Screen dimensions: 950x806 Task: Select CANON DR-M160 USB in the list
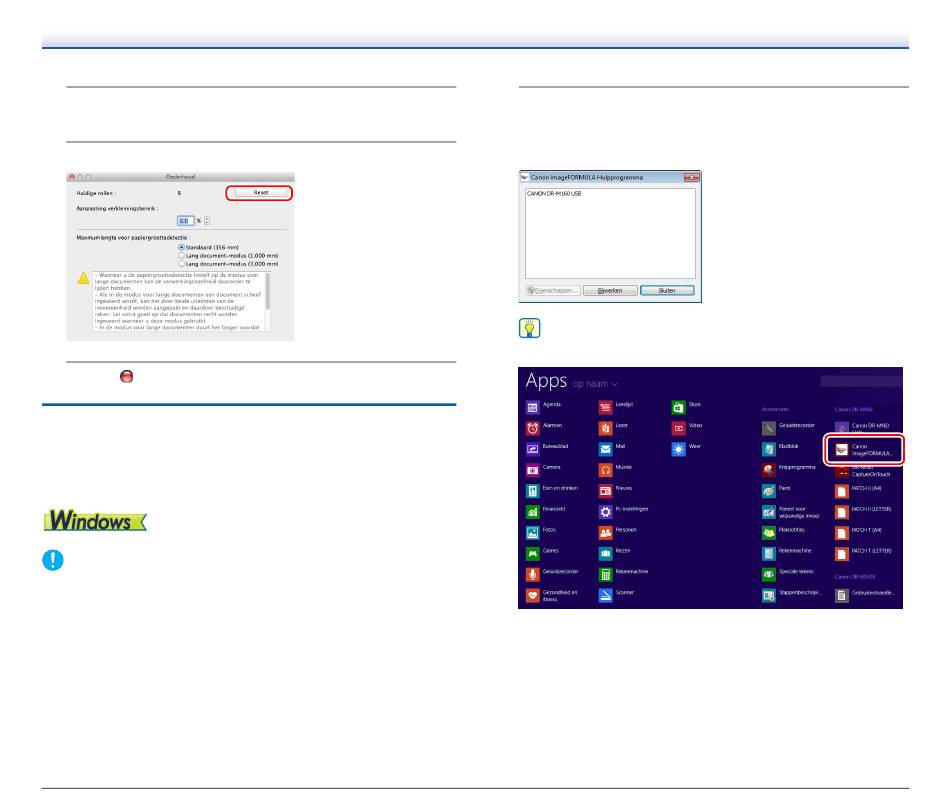tap(554, 193)
